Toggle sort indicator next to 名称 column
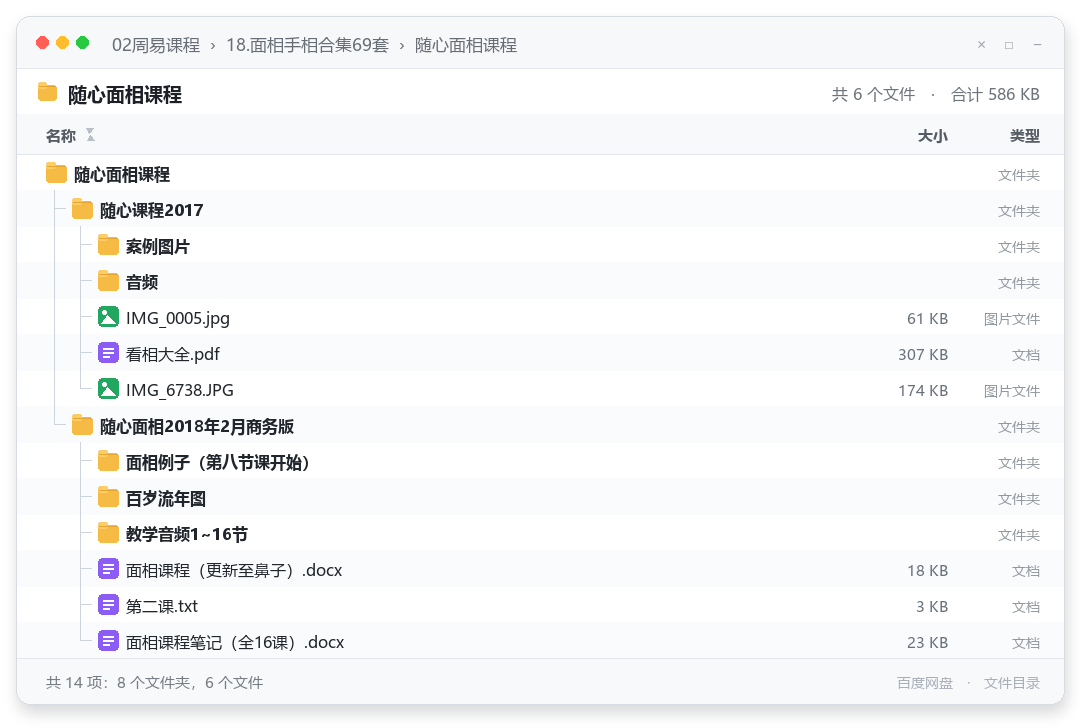This screenshot has height=728, width=1080. point(90,135)
